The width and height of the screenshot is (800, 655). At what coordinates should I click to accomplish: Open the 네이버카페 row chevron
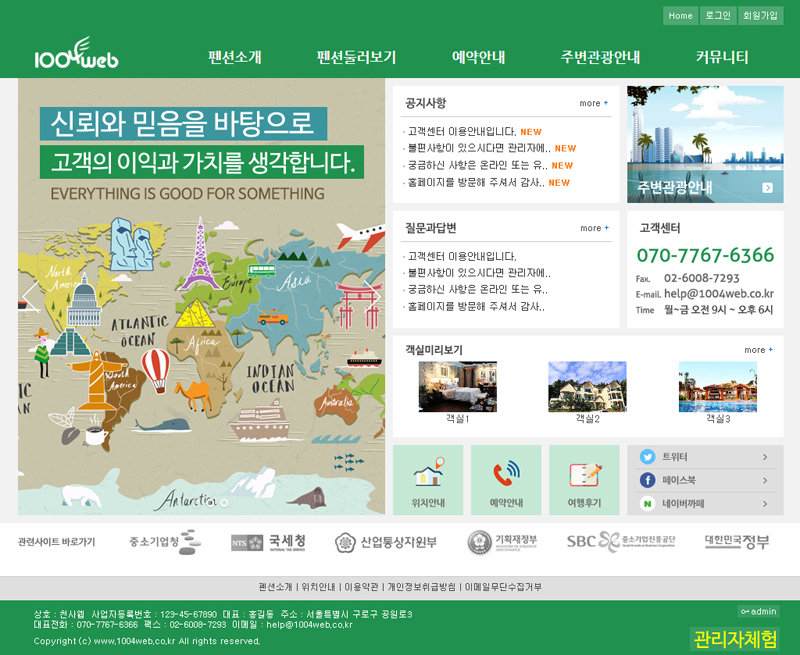765,504
